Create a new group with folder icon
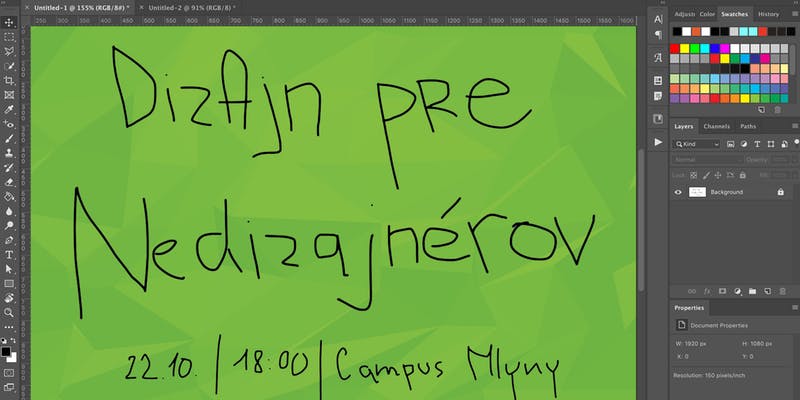Image resolution: width=800 pixels, height=400 pixels. coord(751,291)
